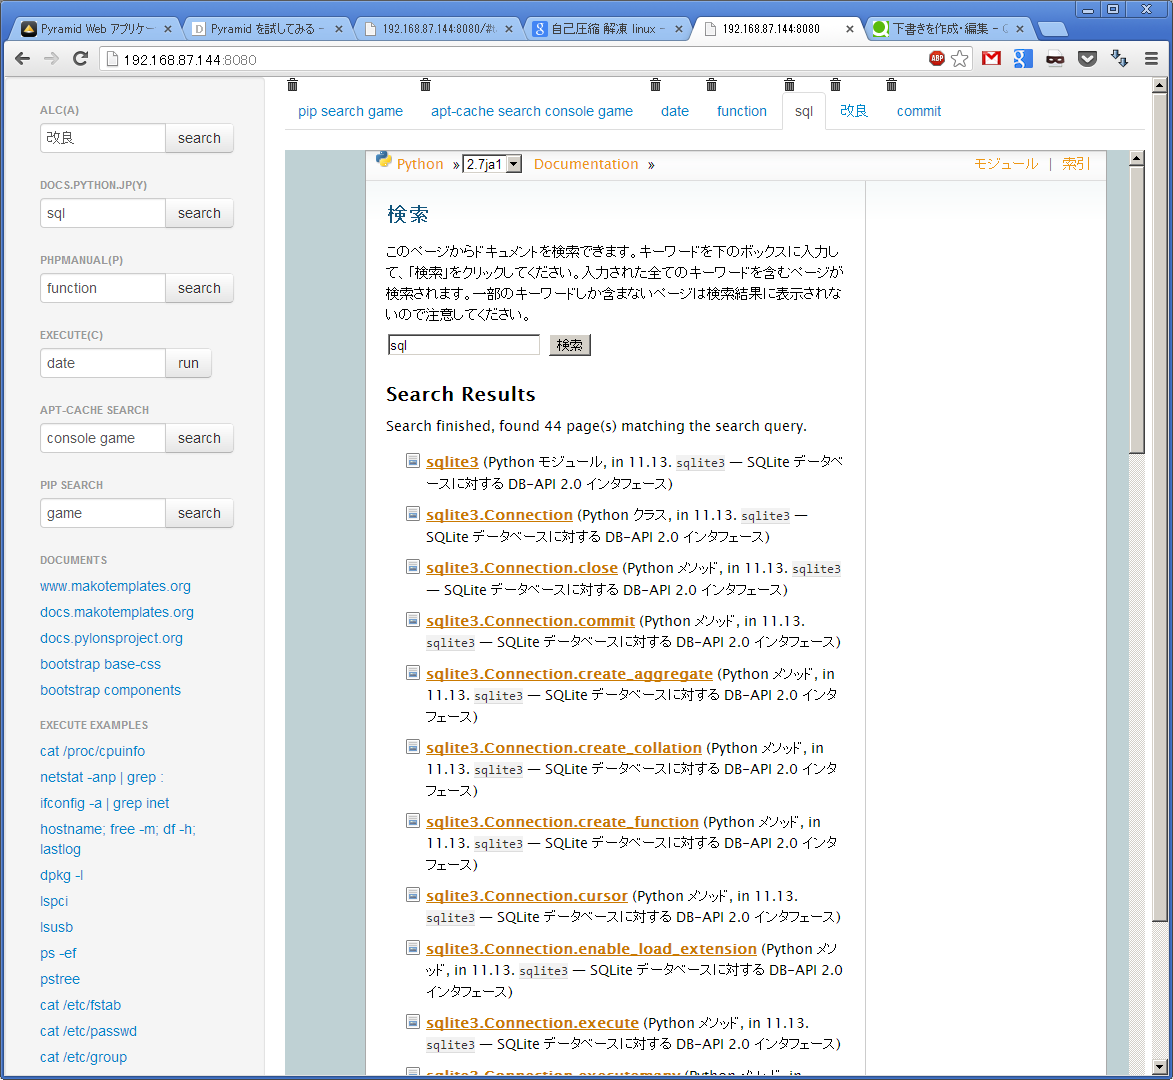Close the '自己圧縮 解凍 linux' browser tab

(x=679, y=29)
